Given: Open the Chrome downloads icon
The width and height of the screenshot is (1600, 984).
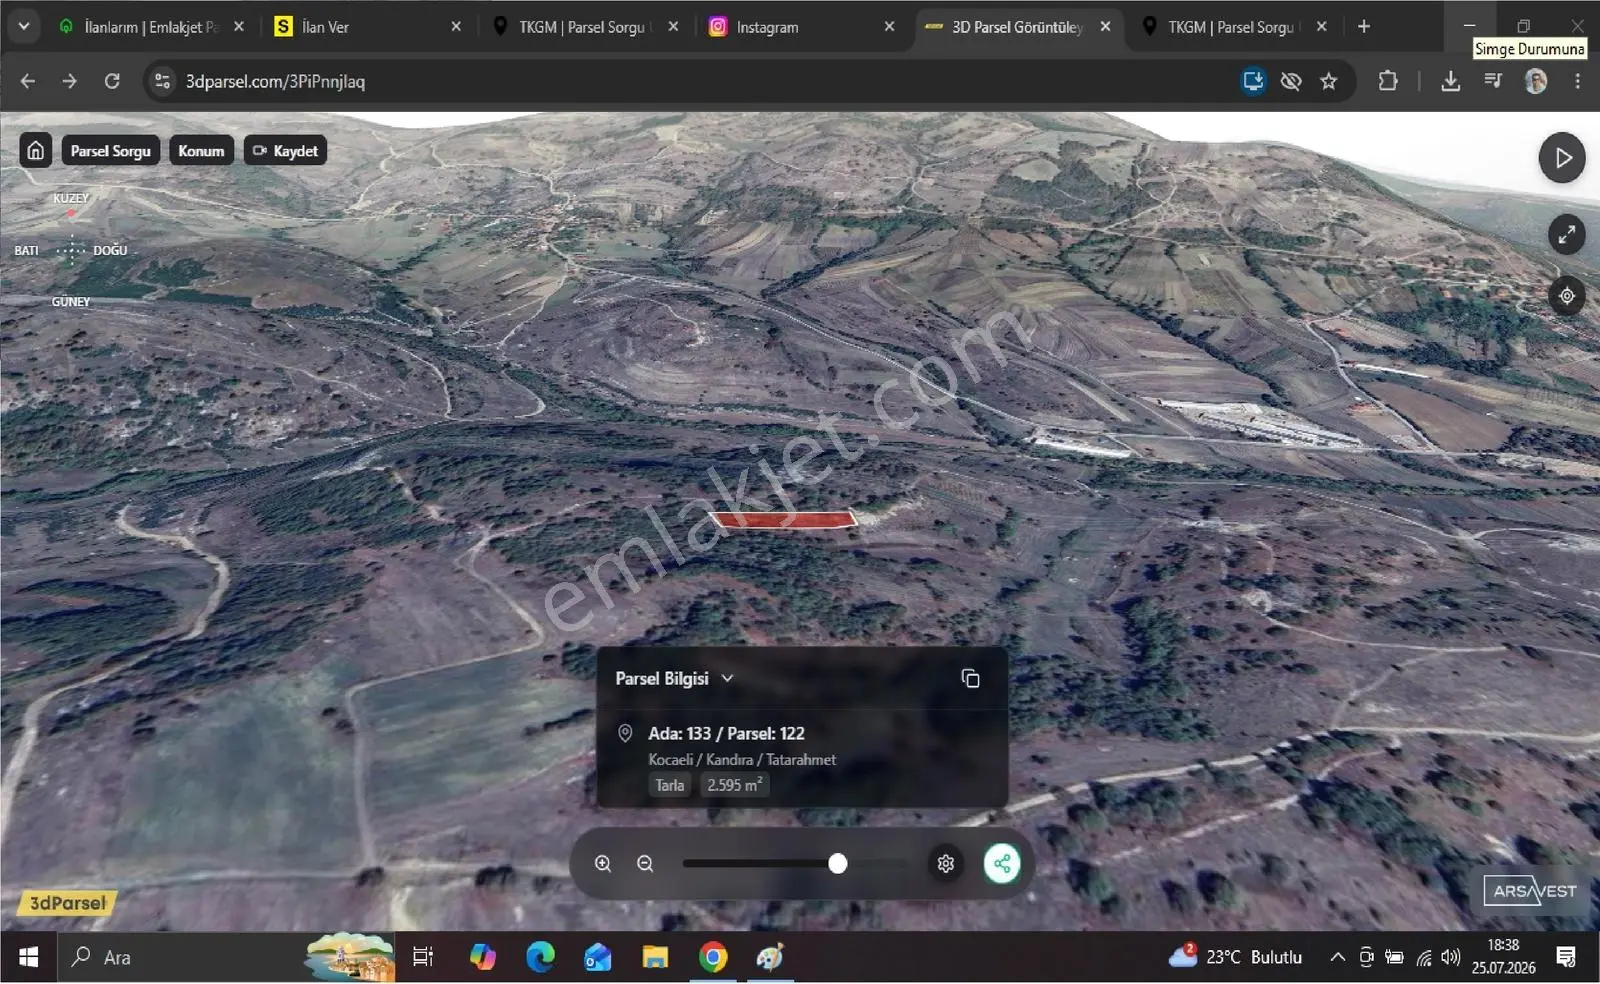Looking at the screenshot, I should click(1450, 81).
